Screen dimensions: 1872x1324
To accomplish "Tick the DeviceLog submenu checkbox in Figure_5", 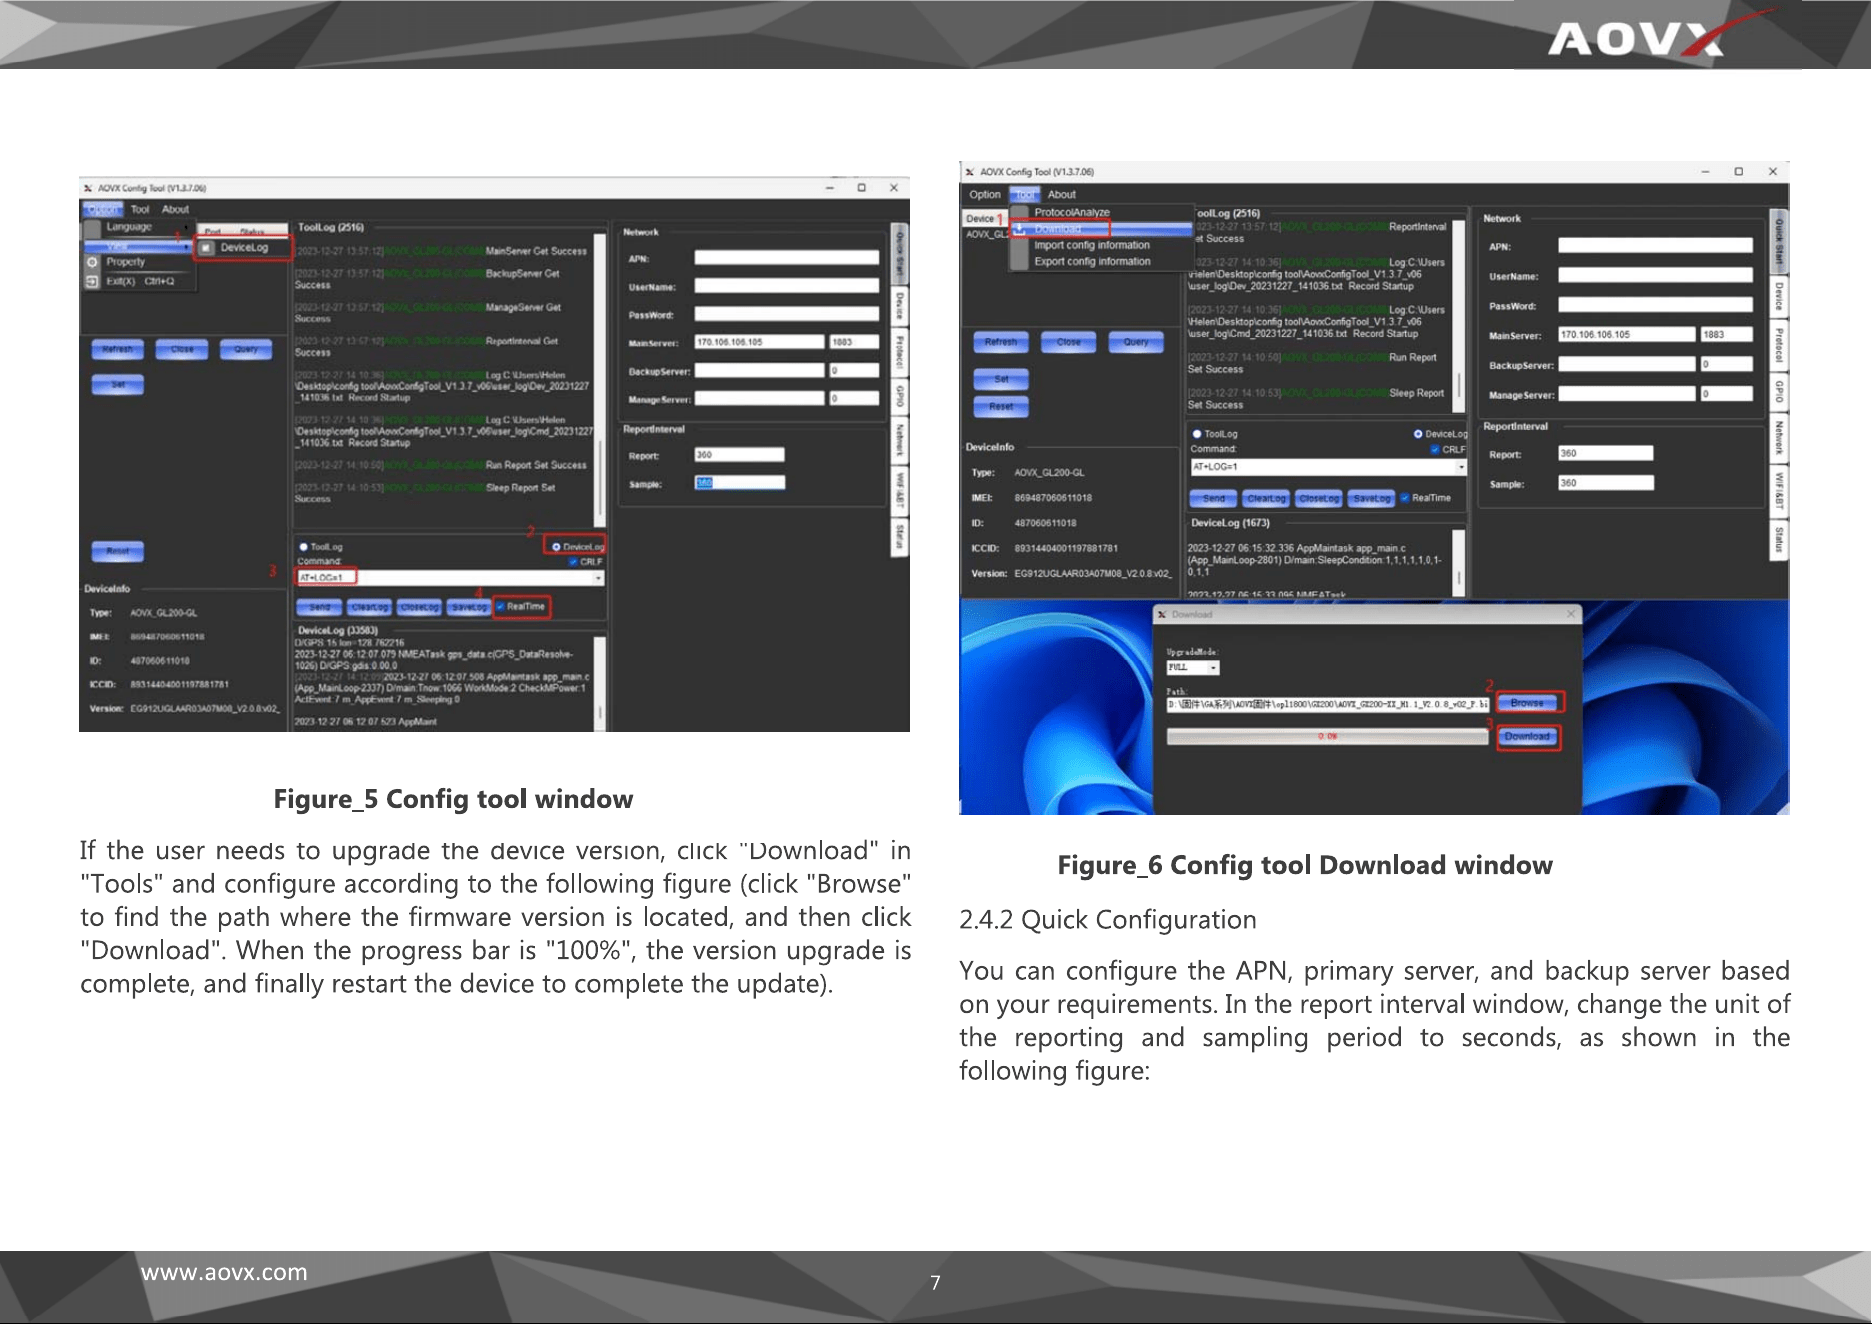I will [206, 247].
